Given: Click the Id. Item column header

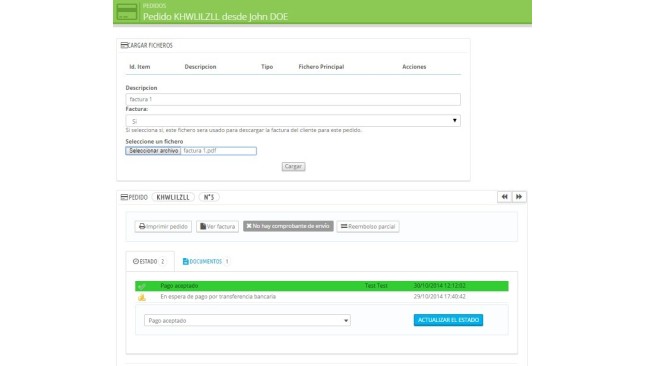Looking at the screenshot, I should (140, 67).
